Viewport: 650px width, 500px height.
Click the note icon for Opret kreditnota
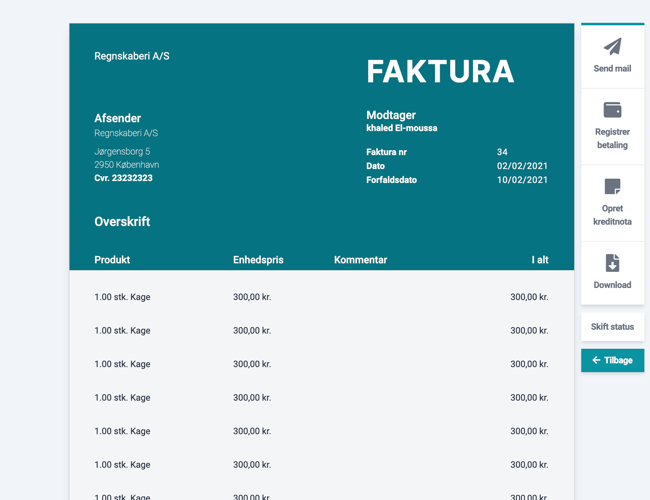[612, 187]
